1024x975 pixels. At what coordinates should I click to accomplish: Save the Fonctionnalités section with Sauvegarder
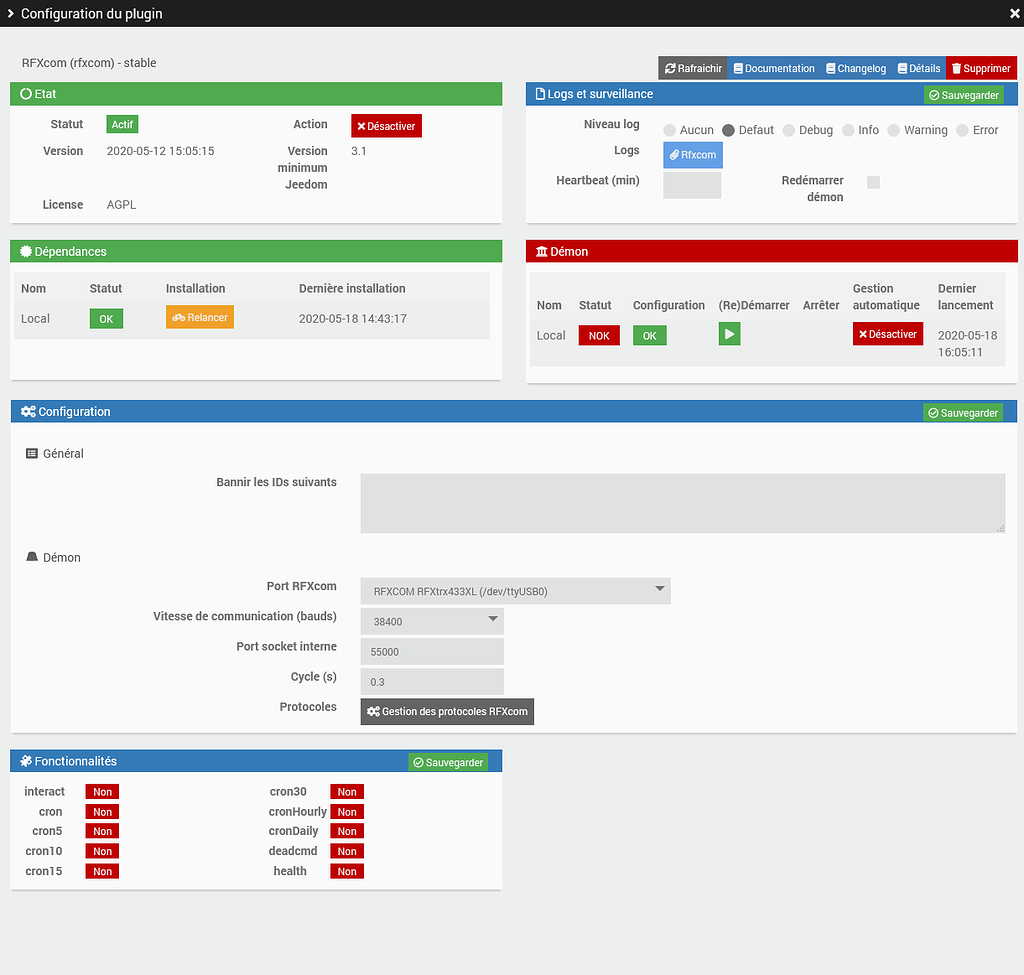pos(448,762)
